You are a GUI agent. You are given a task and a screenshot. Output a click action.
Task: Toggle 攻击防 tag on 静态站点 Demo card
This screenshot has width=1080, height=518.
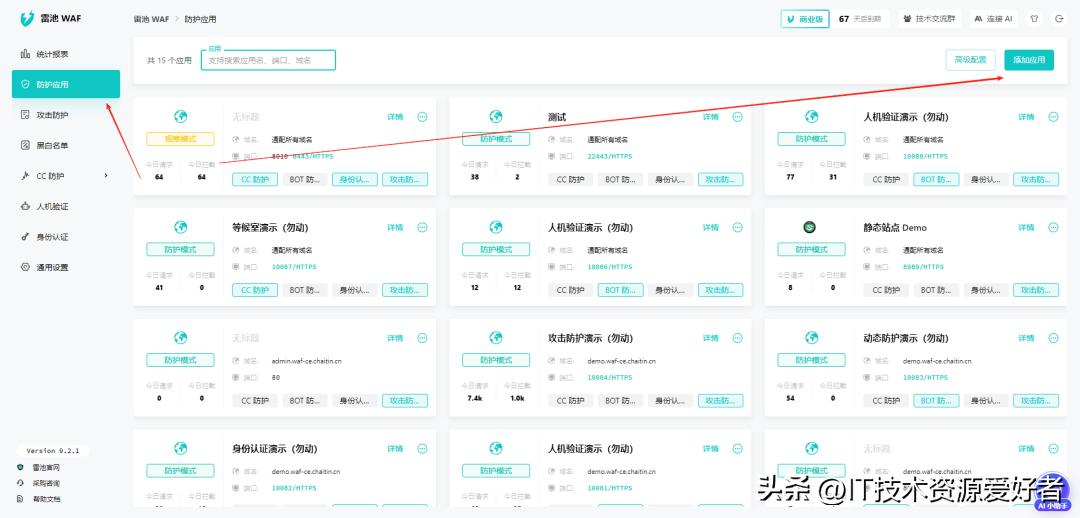[1036, 290]
